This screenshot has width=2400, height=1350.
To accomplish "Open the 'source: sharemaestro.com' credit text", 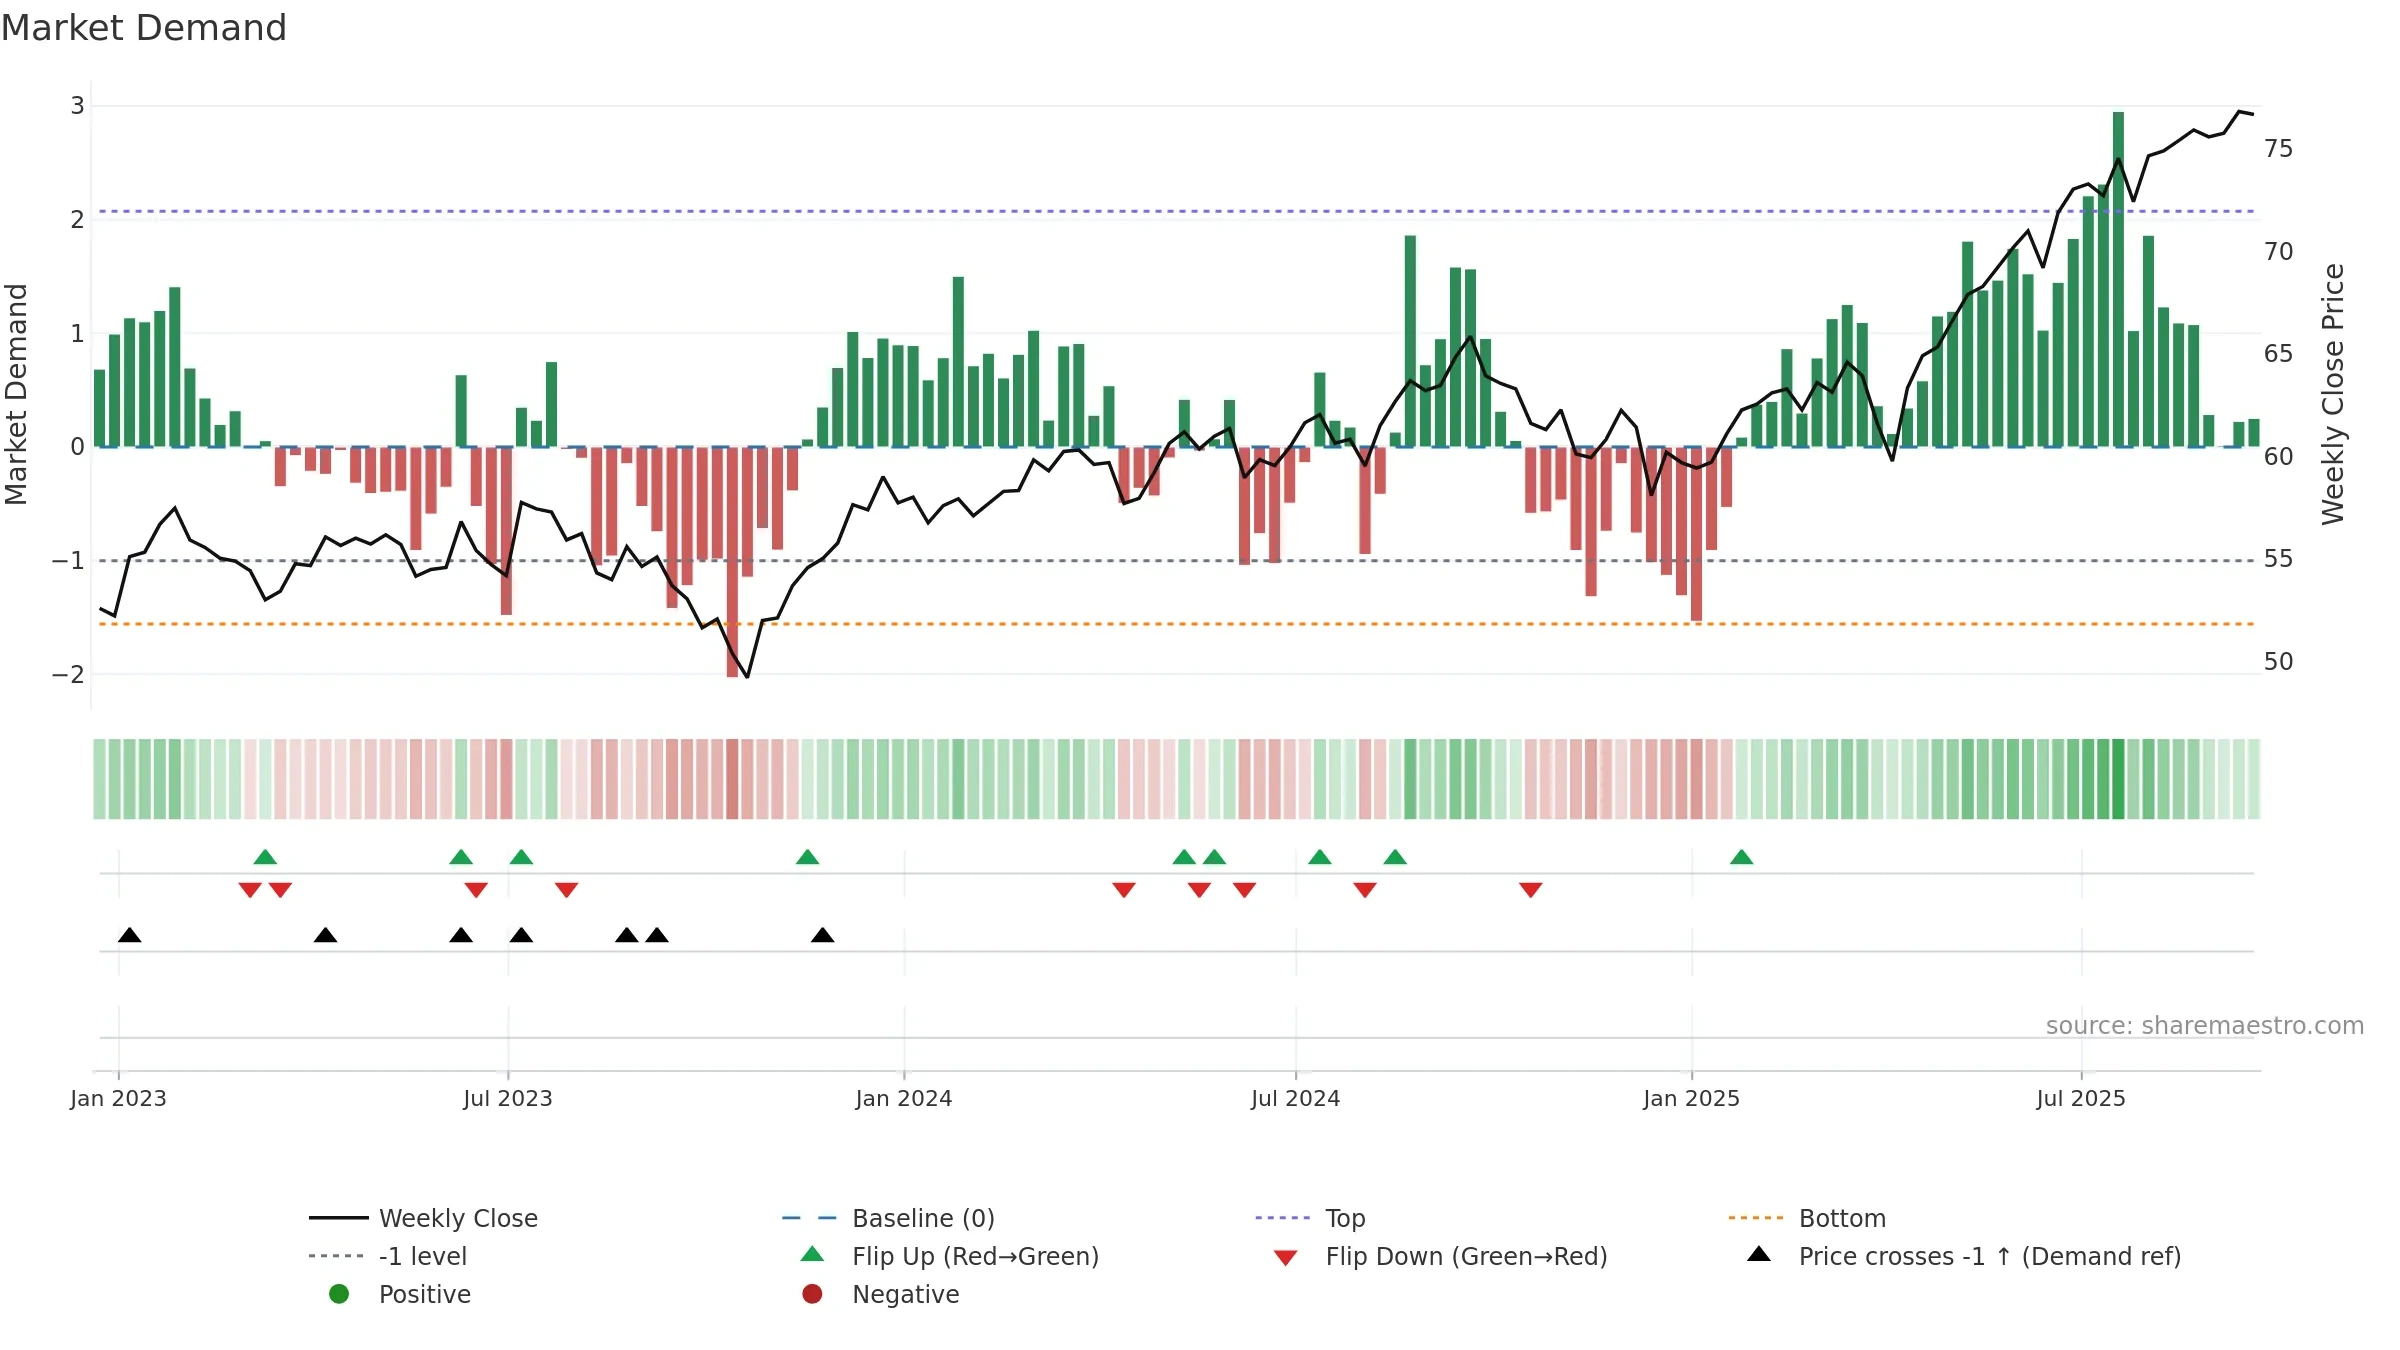I will [2205, 1026].
